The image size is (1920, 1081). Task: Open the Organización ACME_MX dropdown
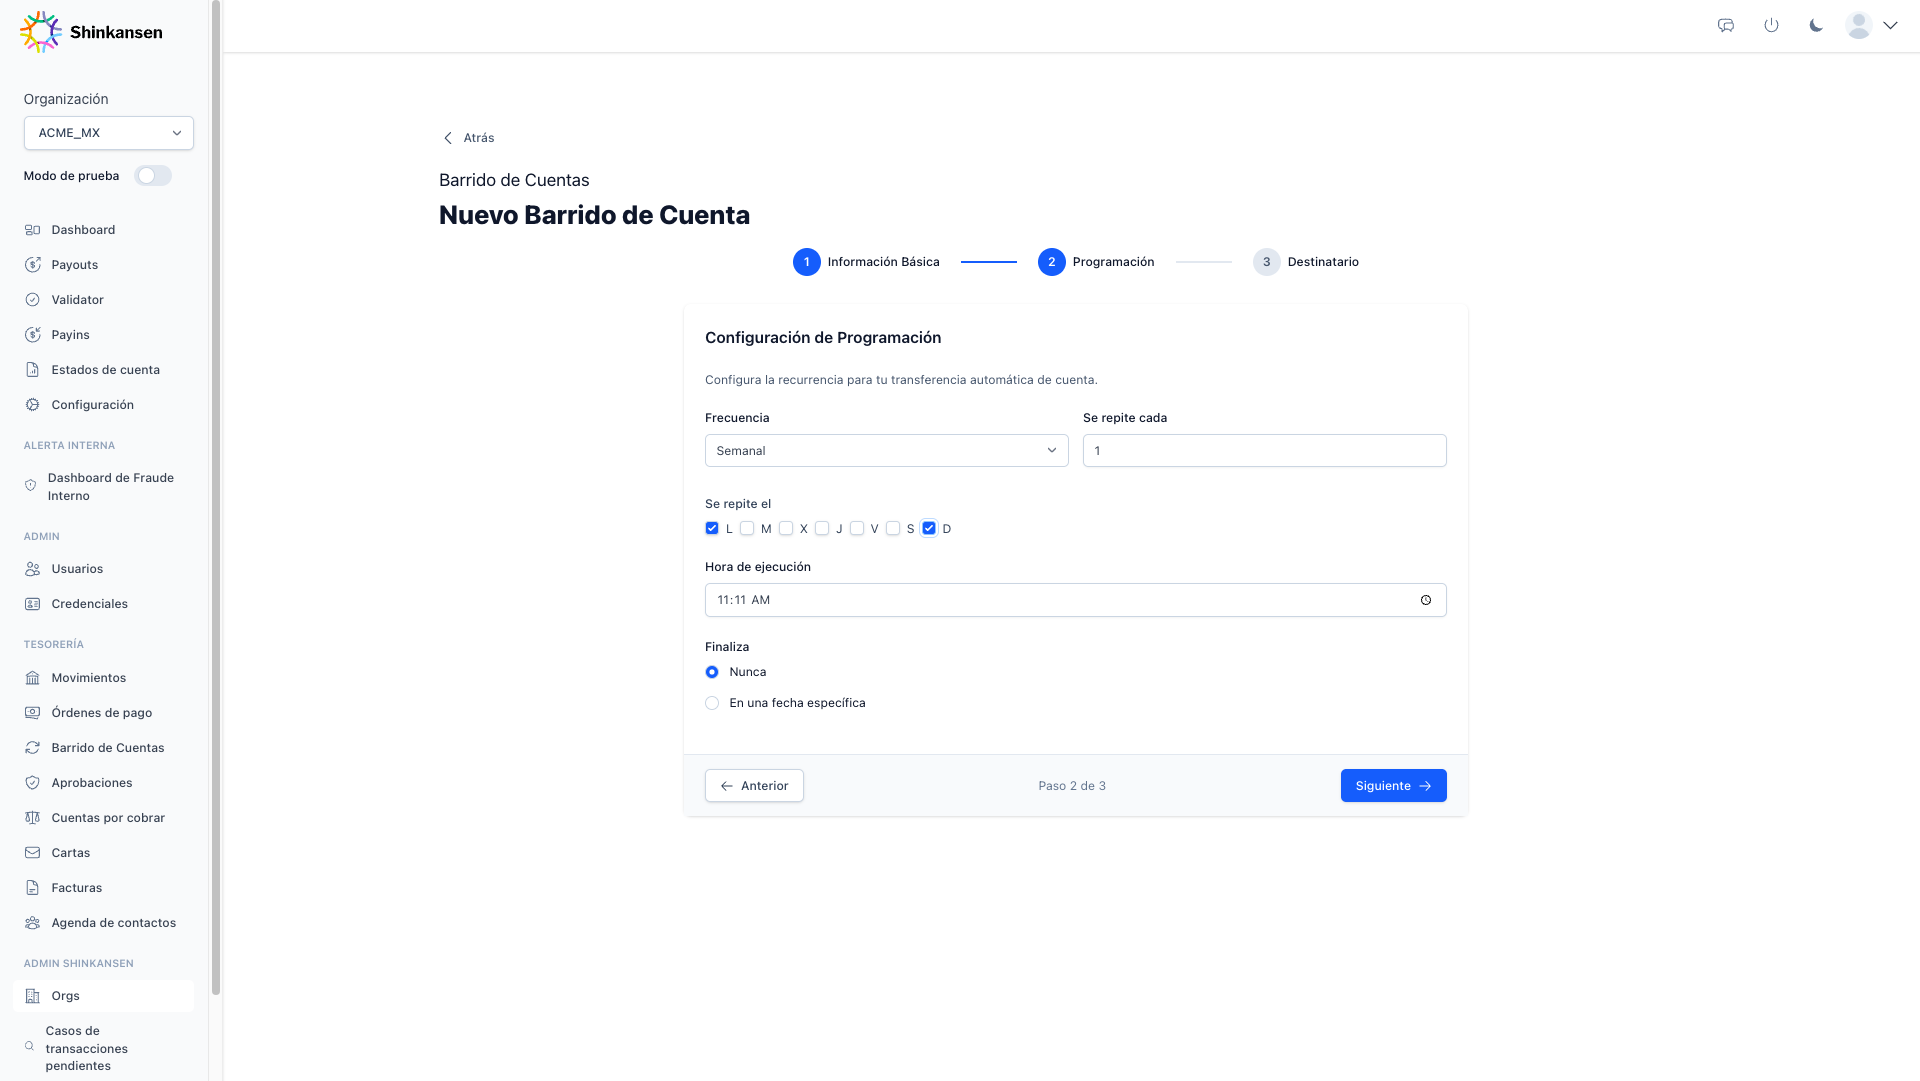pyautogui.click(x=109, y=133)
